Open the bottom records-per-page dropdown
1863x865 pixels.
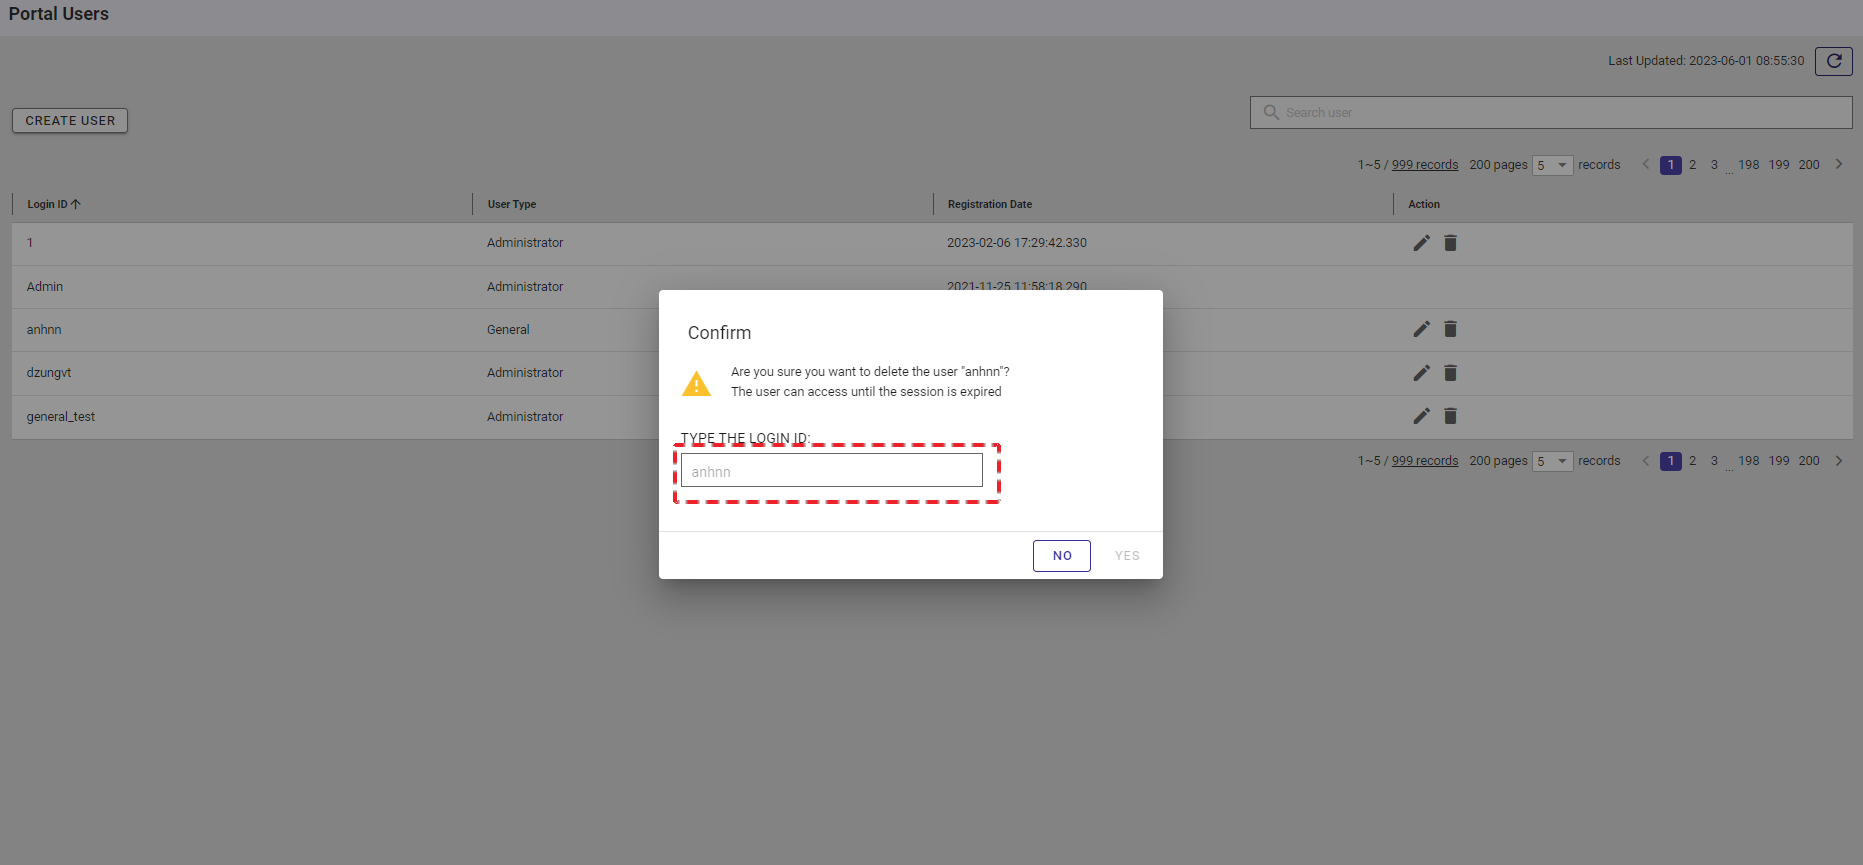1552,461
